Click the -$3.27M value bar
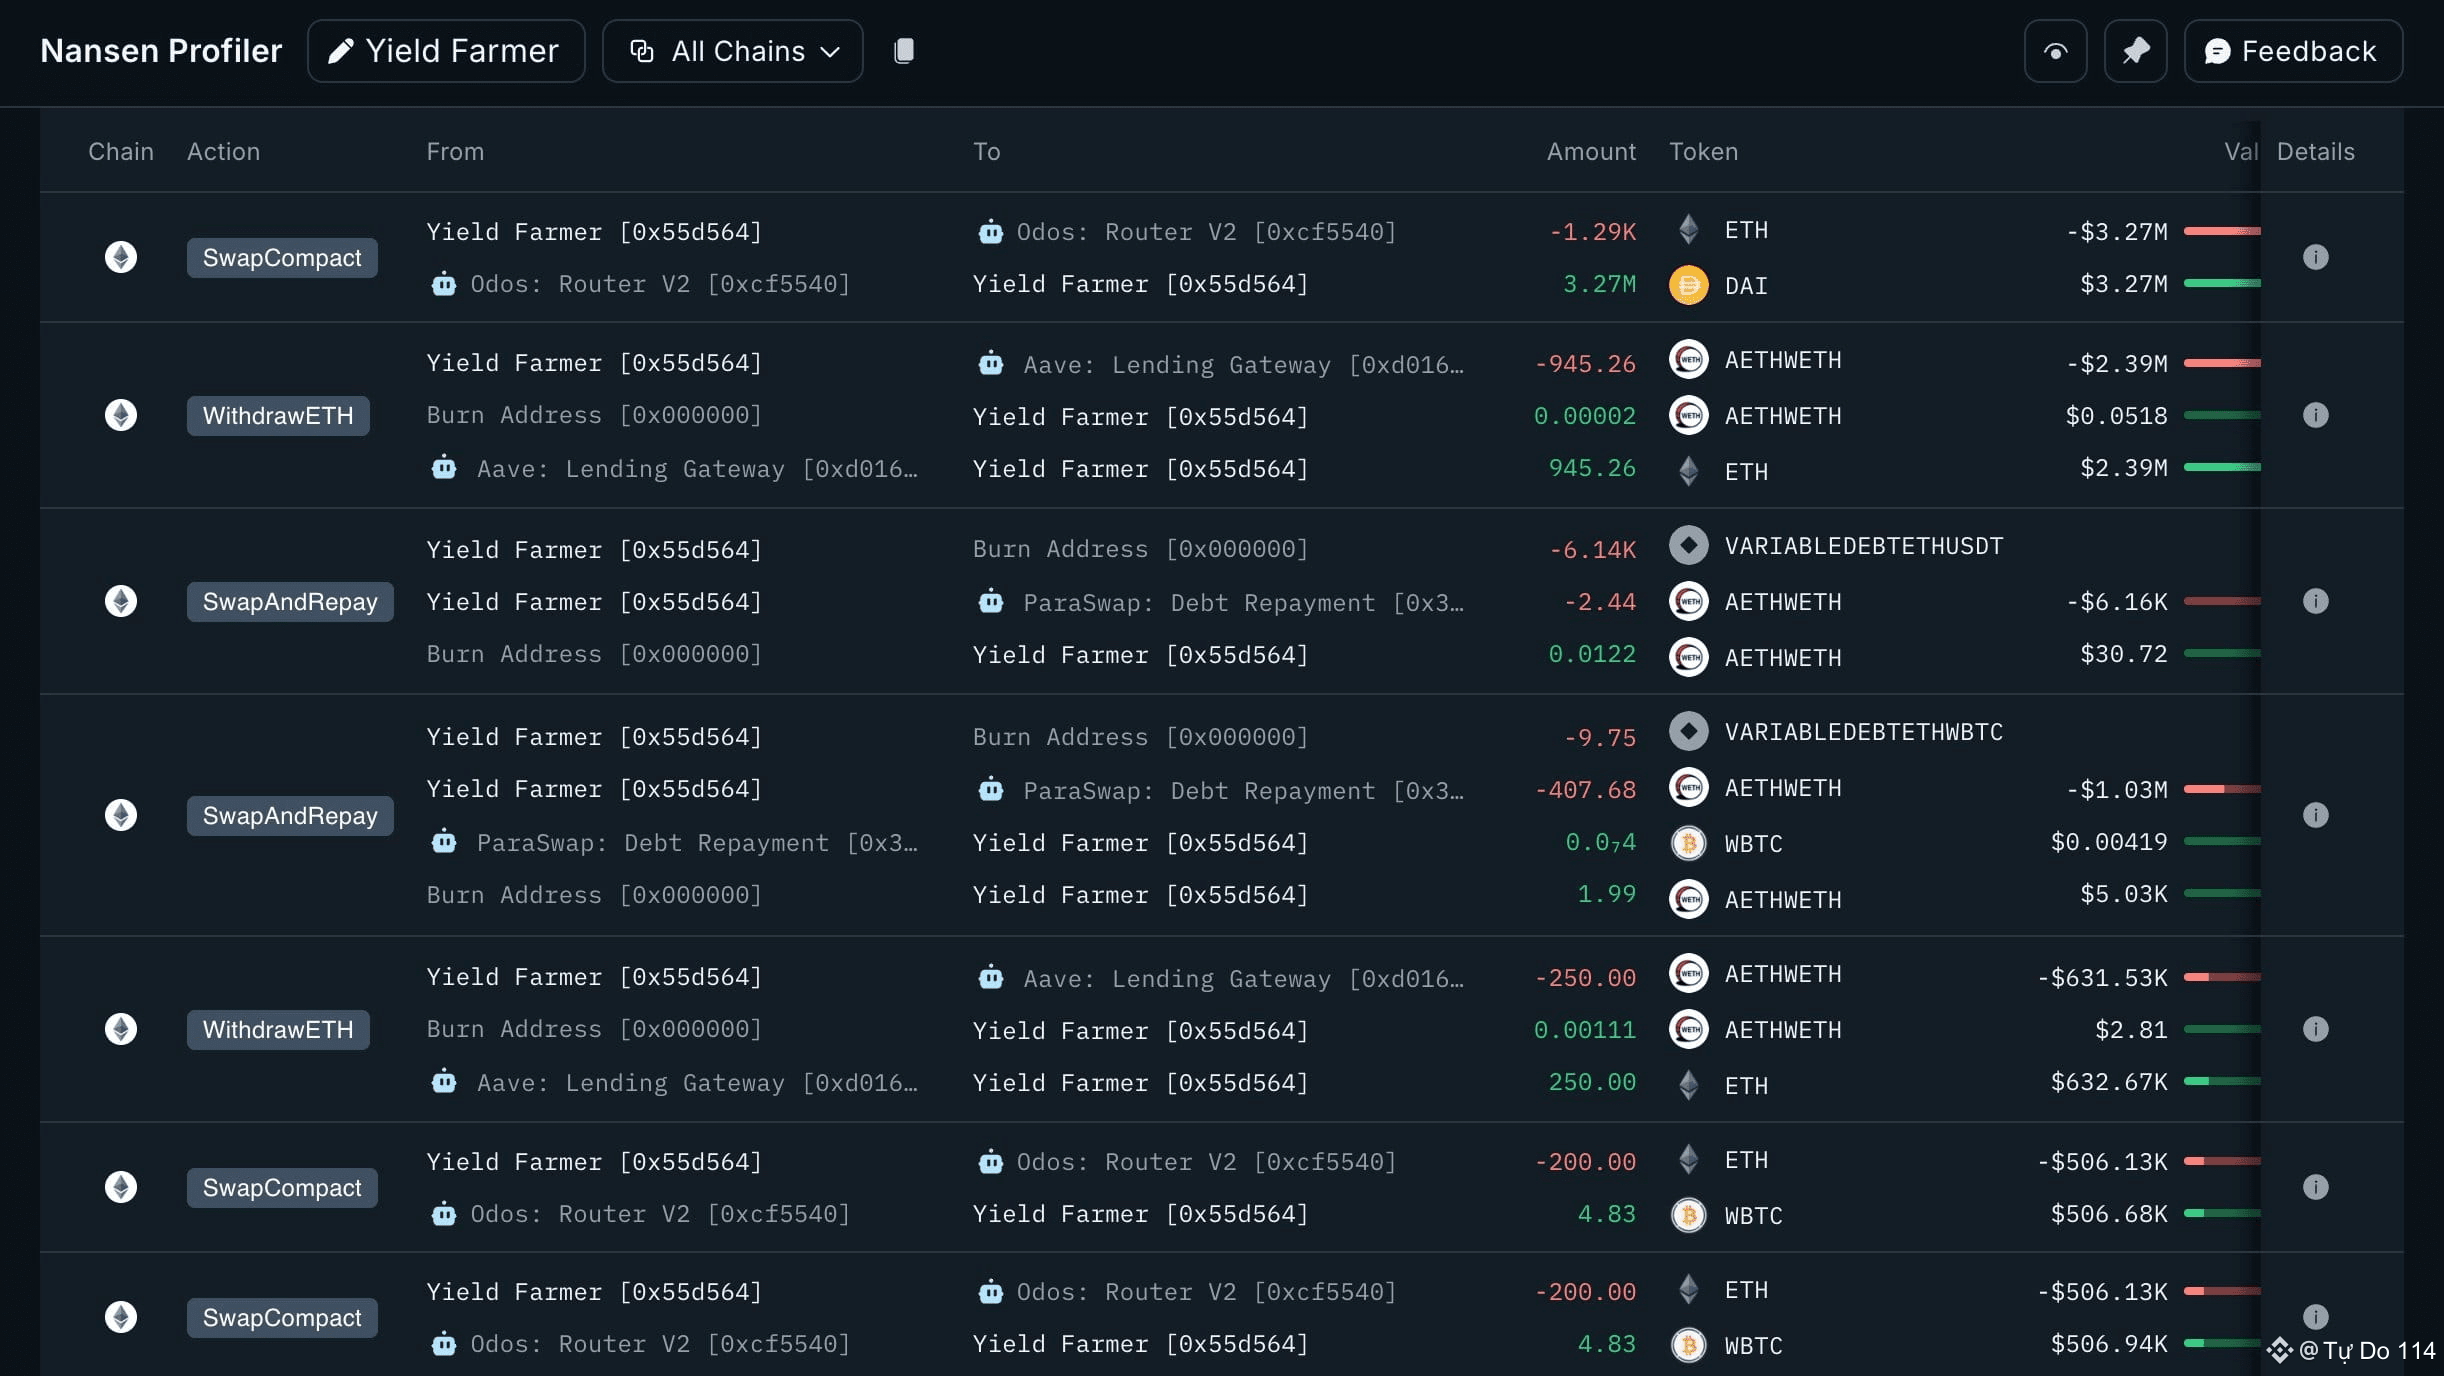The image size is (2444, 1376). [x=2222, y=231]
